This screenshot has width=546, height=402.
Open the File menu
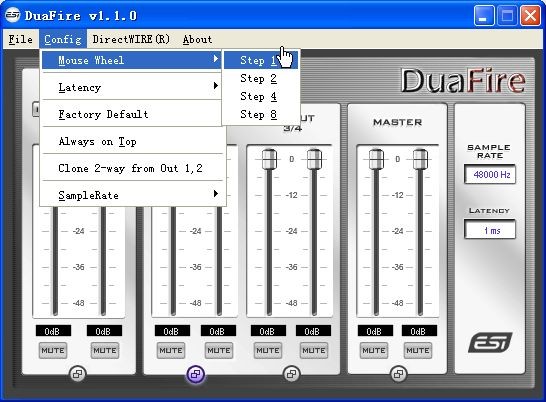[21, 39]
